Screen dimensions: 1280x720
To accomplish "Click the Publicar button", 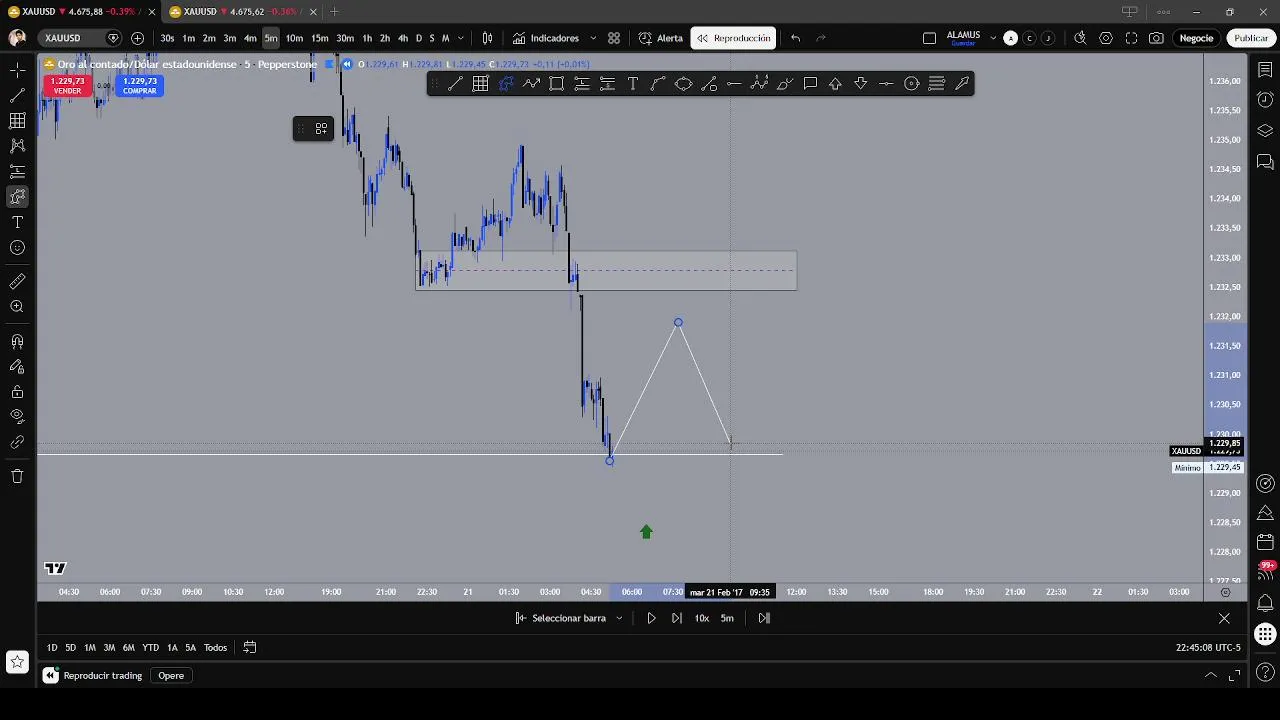I will click(1251, 38).
